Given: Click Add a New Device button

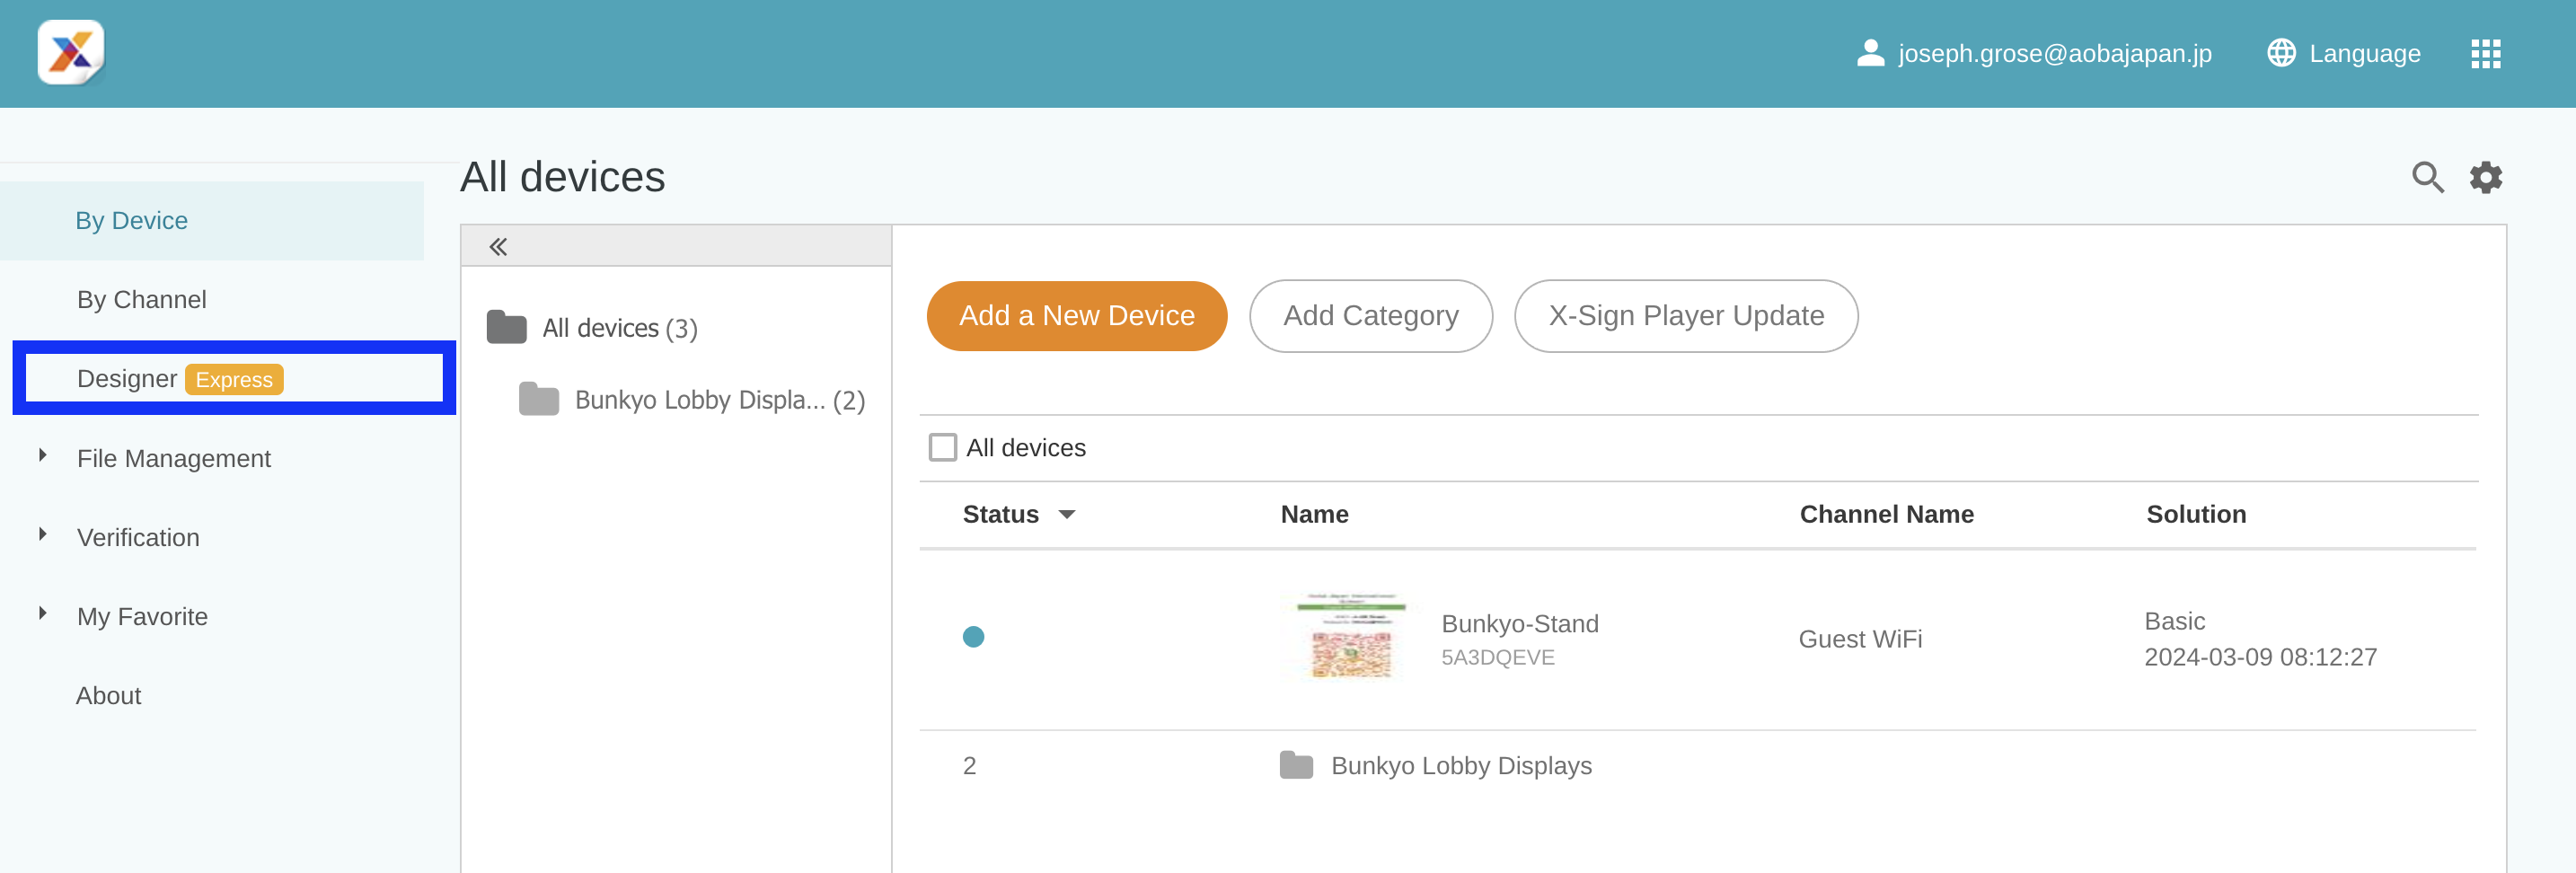Looking at the screenshot, I should tap(1076, 316).
